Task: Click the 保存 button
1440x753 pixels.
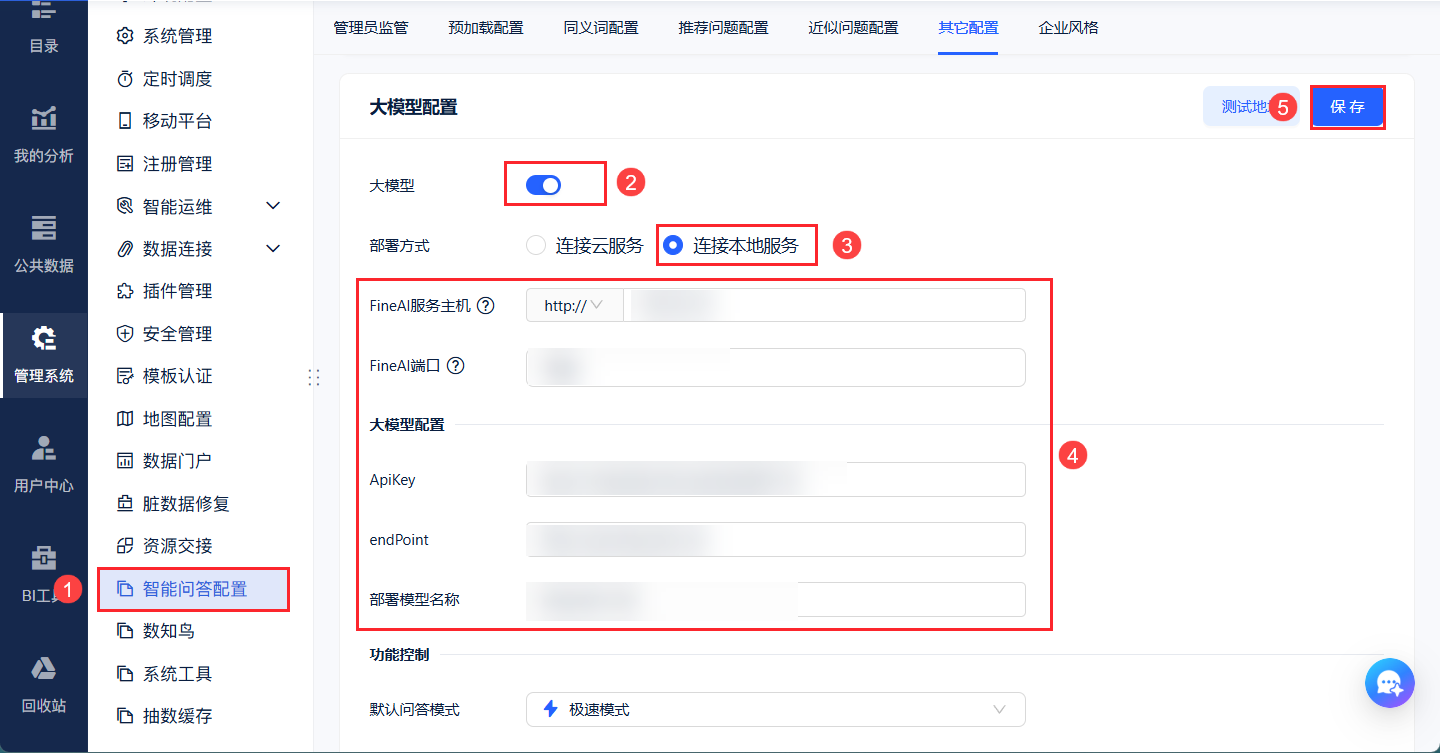Action: pyautogui.click(x=1347, y=107)
